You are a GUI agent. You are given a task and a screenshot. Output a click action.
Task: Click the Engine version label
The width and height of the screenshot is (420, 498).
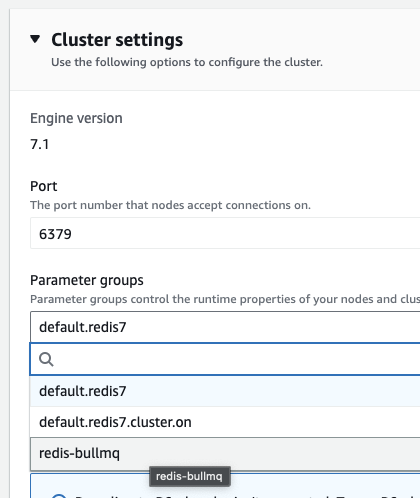pyautogui.click(x=76, y=118)
